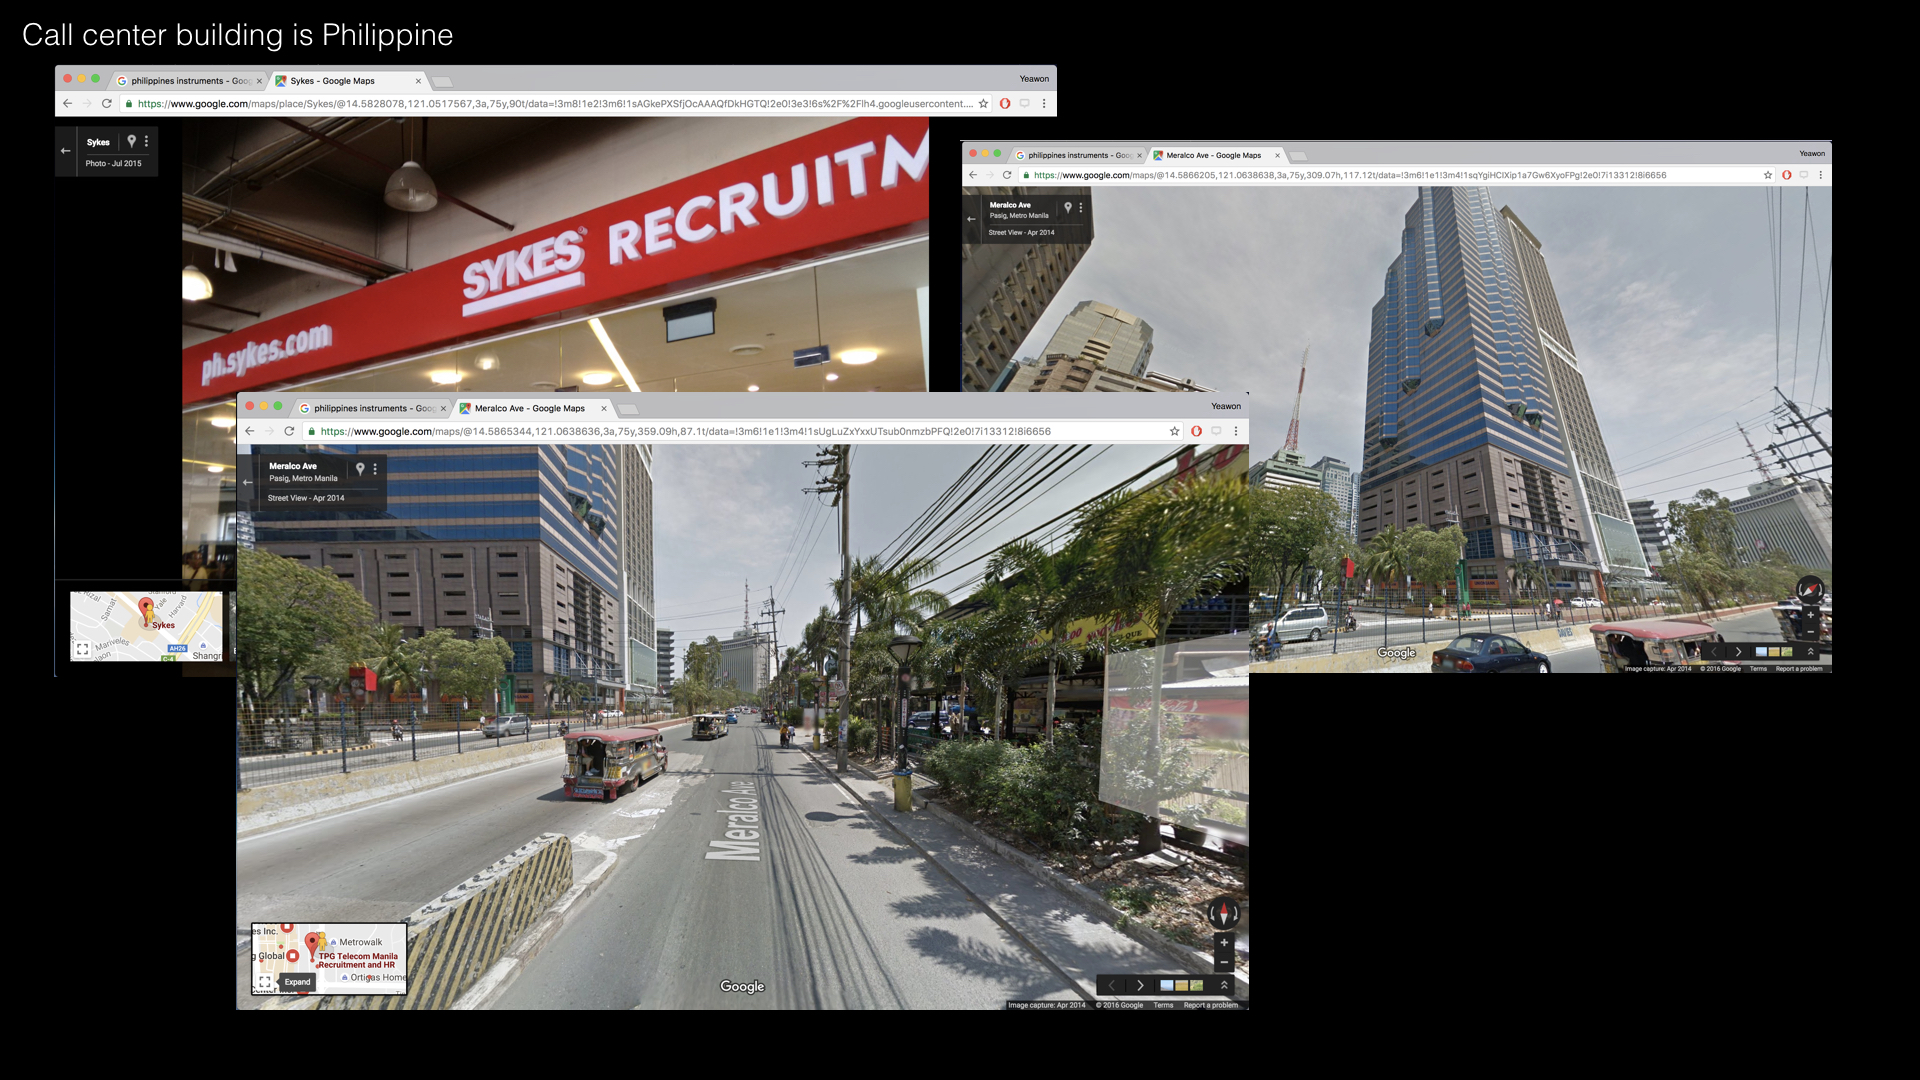Click compass in right Street View window
The image size is (1920, 1080).
tap(1810, 589)
